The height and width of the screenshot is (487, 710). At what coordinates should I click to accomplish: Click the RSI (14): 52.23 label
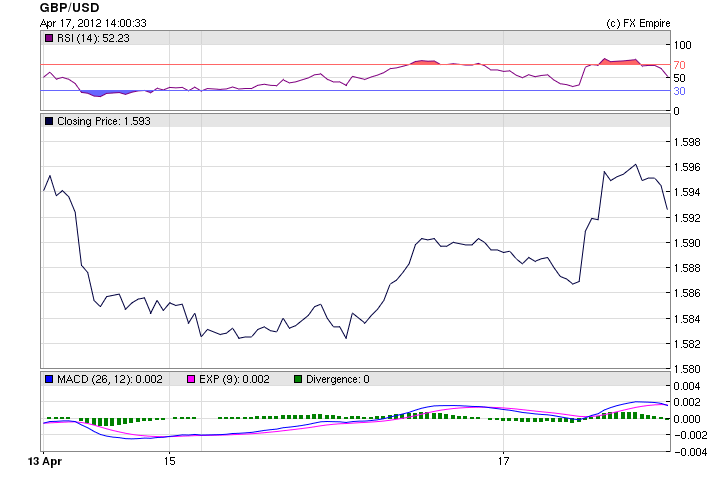pyautogui.click(x=93, y=38)
